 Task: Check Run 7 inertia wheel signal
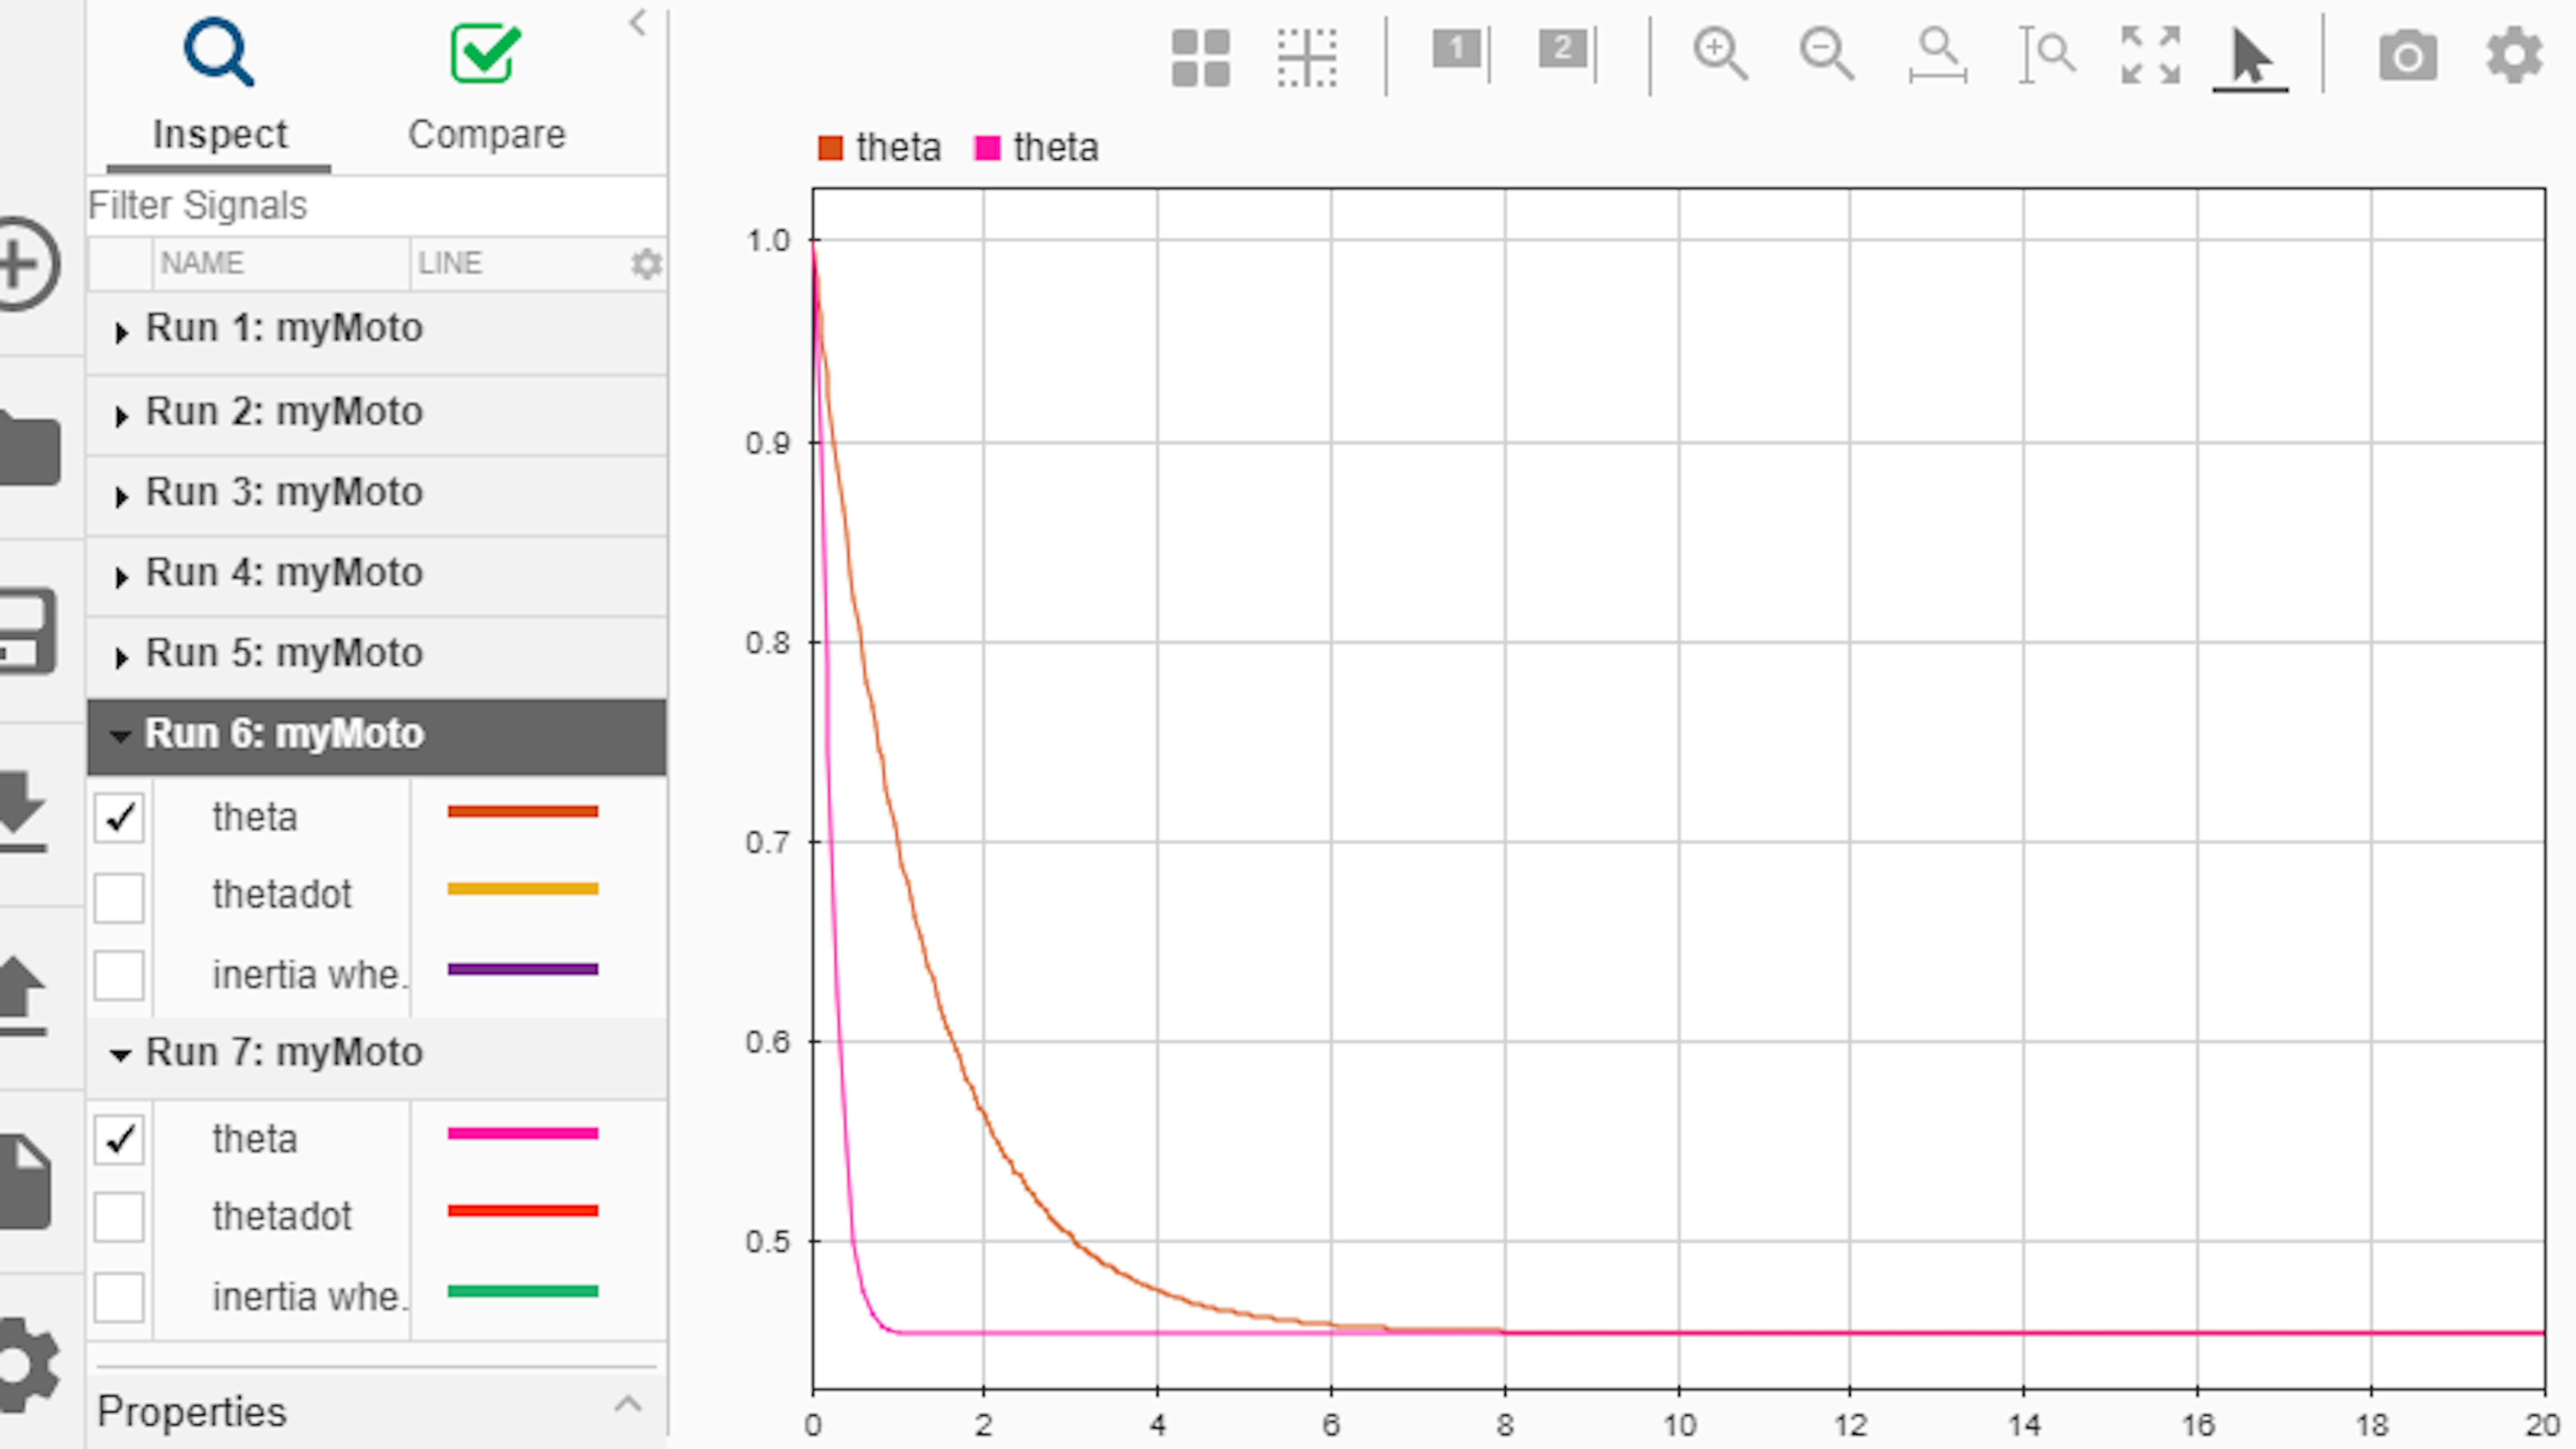(119, 1297)
